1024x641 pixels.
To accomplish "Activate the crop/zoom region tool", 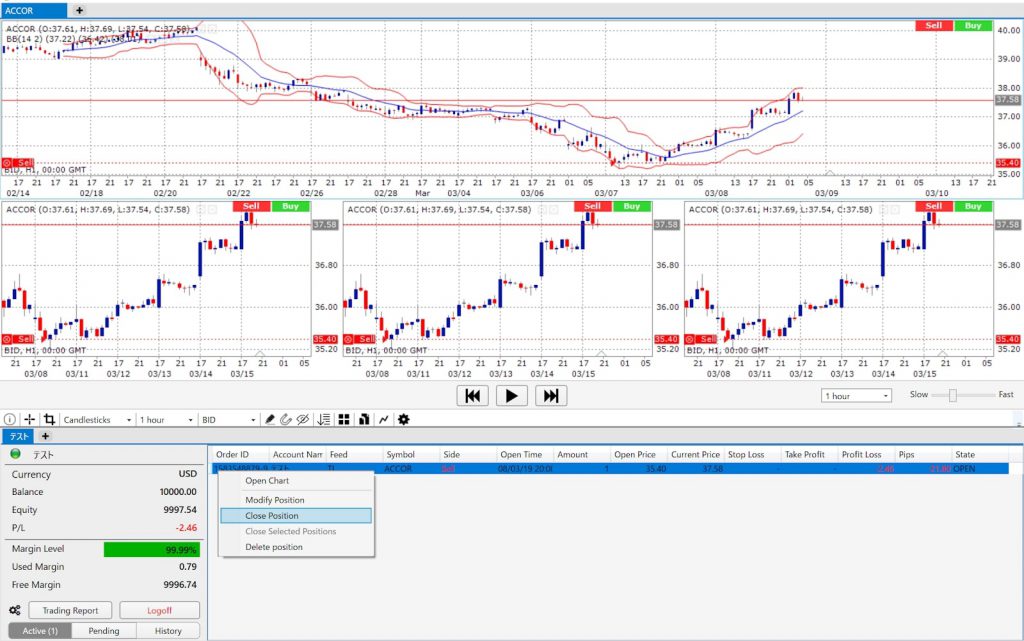I will coord(49,420).
